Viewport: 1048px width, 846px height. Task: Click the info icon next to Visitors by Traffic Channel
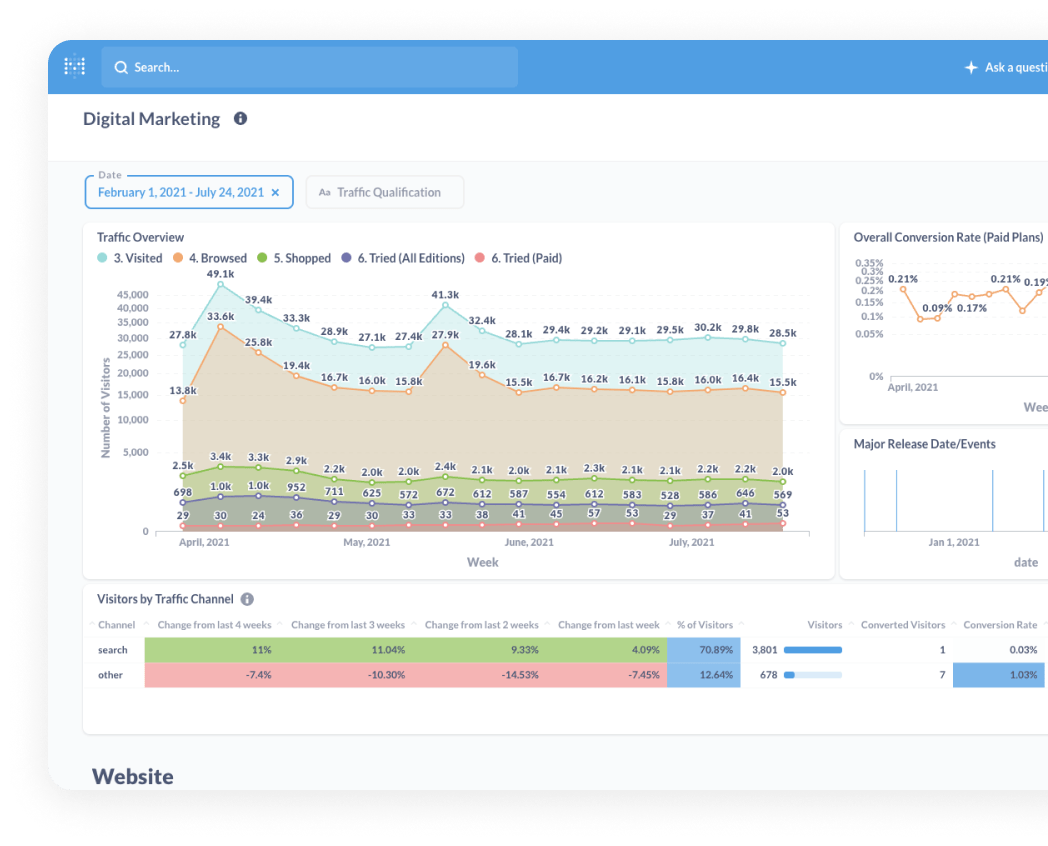pos(247,599)
